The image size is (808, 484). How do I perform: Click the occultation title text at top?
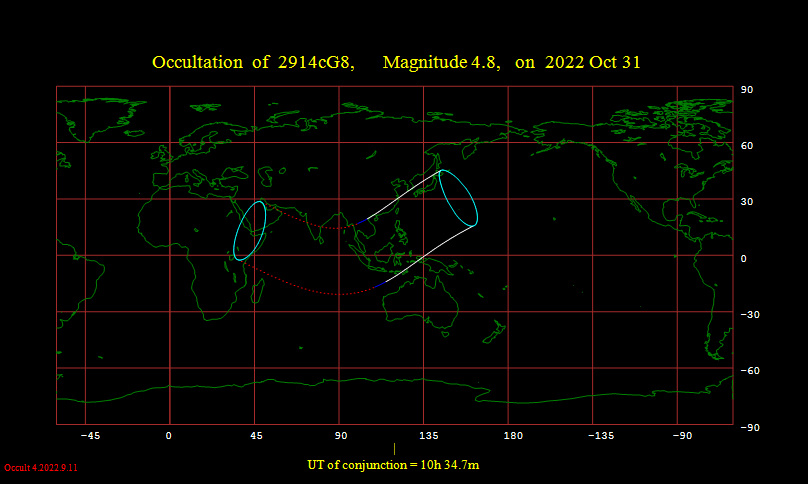pyautogui.click(x=395, y=62)
